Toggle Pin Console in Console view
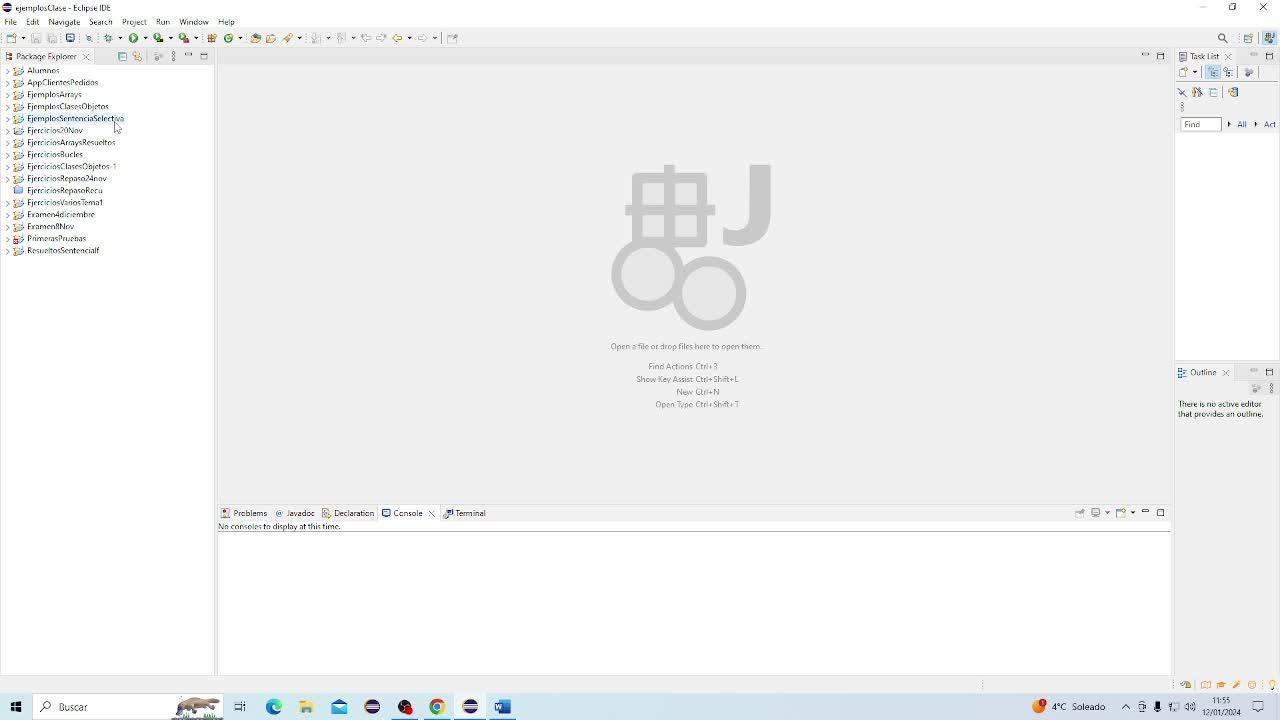The height and width of the screenshot is (720, 1280). click(1080, 513)
